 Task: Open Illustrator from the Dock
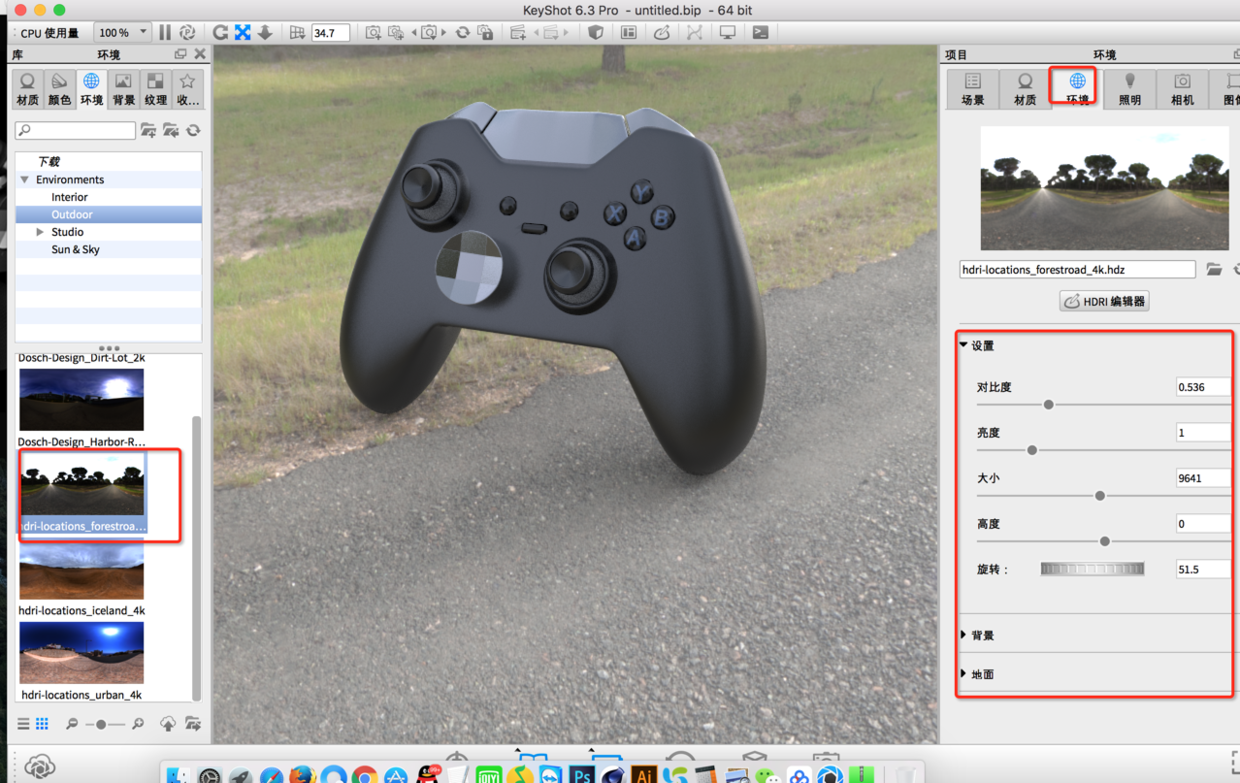pyautogui.click(x=644, y=774)
